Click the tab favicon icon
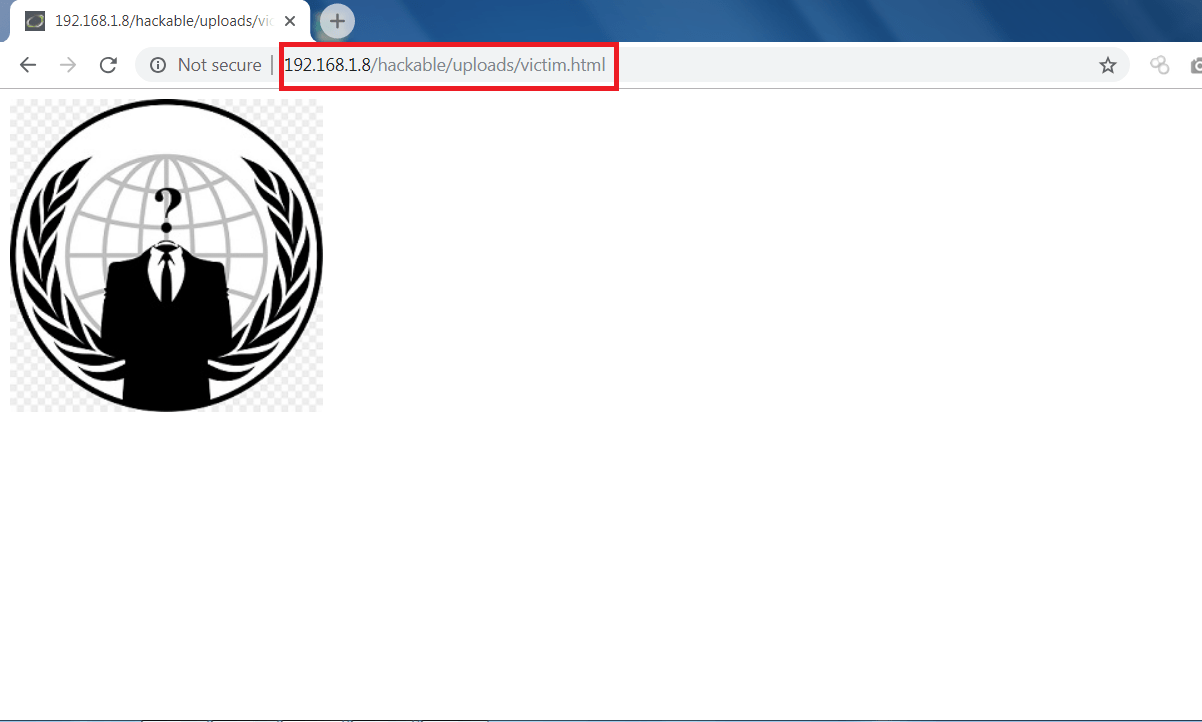This screenshot has width=1202, height=722. point(35,20)
